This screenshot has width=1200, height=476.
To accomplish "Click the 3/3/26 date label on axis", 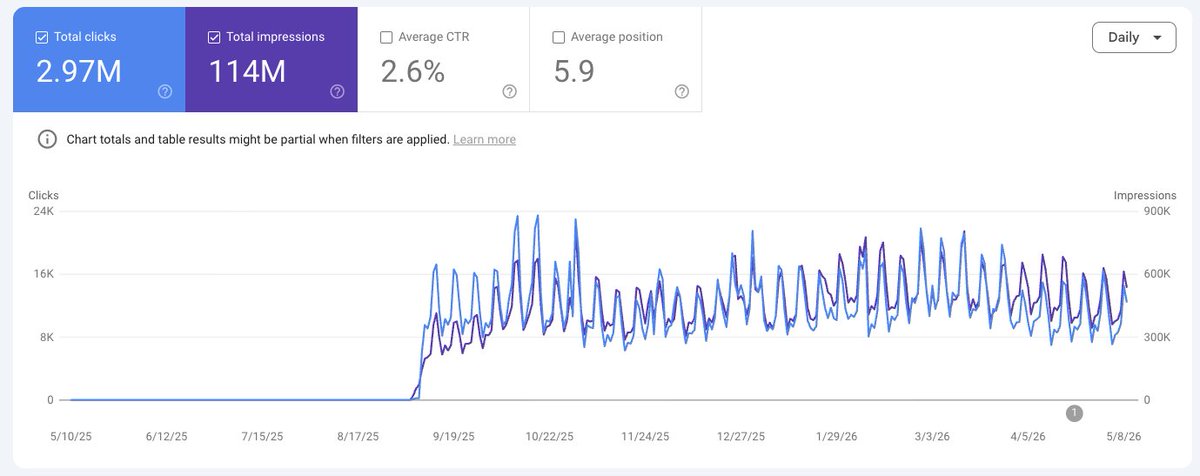I will [x=933, y=437].
